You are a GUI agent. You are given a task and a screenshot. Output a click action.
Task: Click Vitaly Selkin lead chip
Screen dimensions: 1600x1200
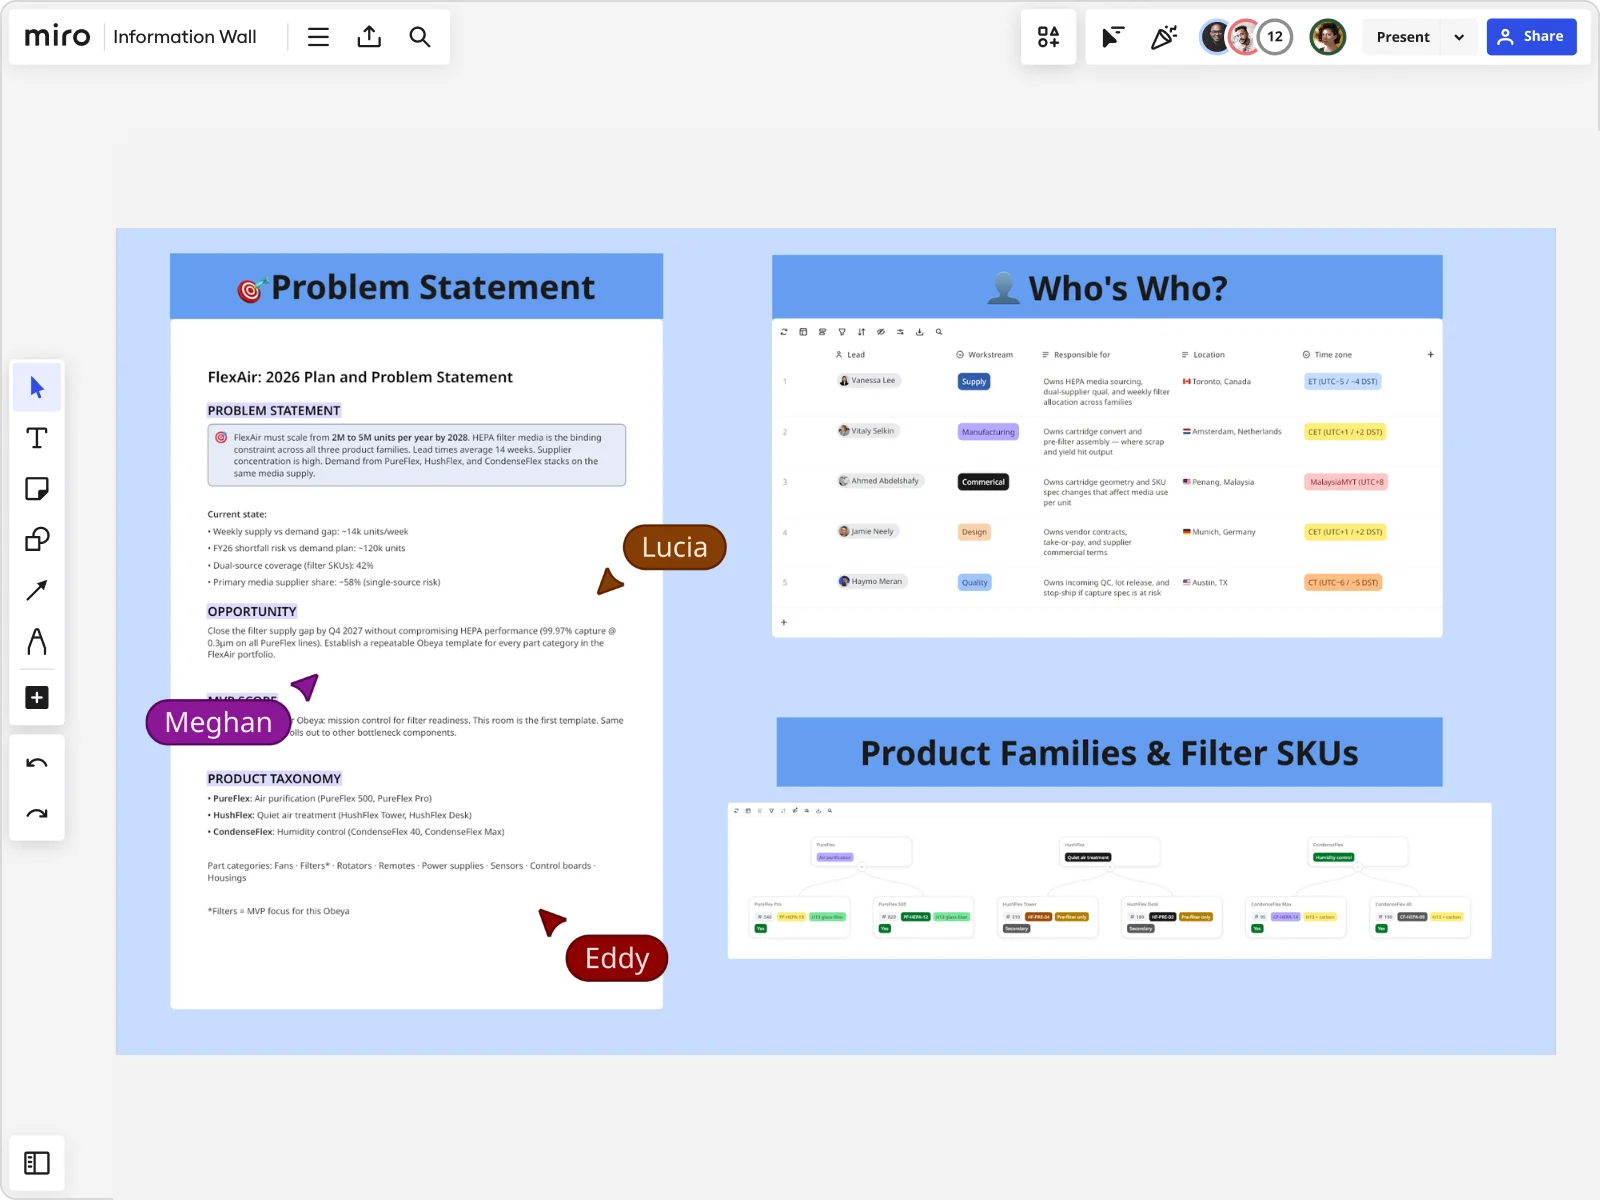[868, 431]
